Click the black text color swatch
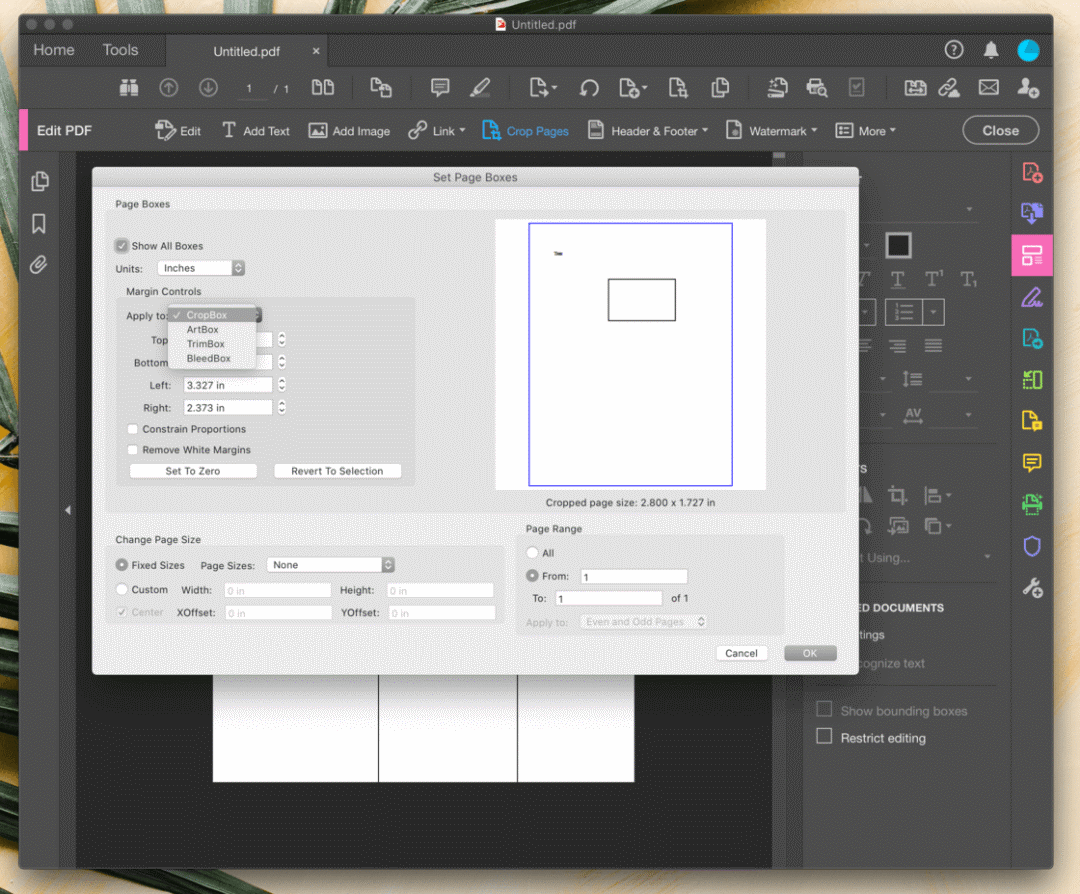Image resolution: width=1080 pixels, height=894 pixels. tap(898, 245)
